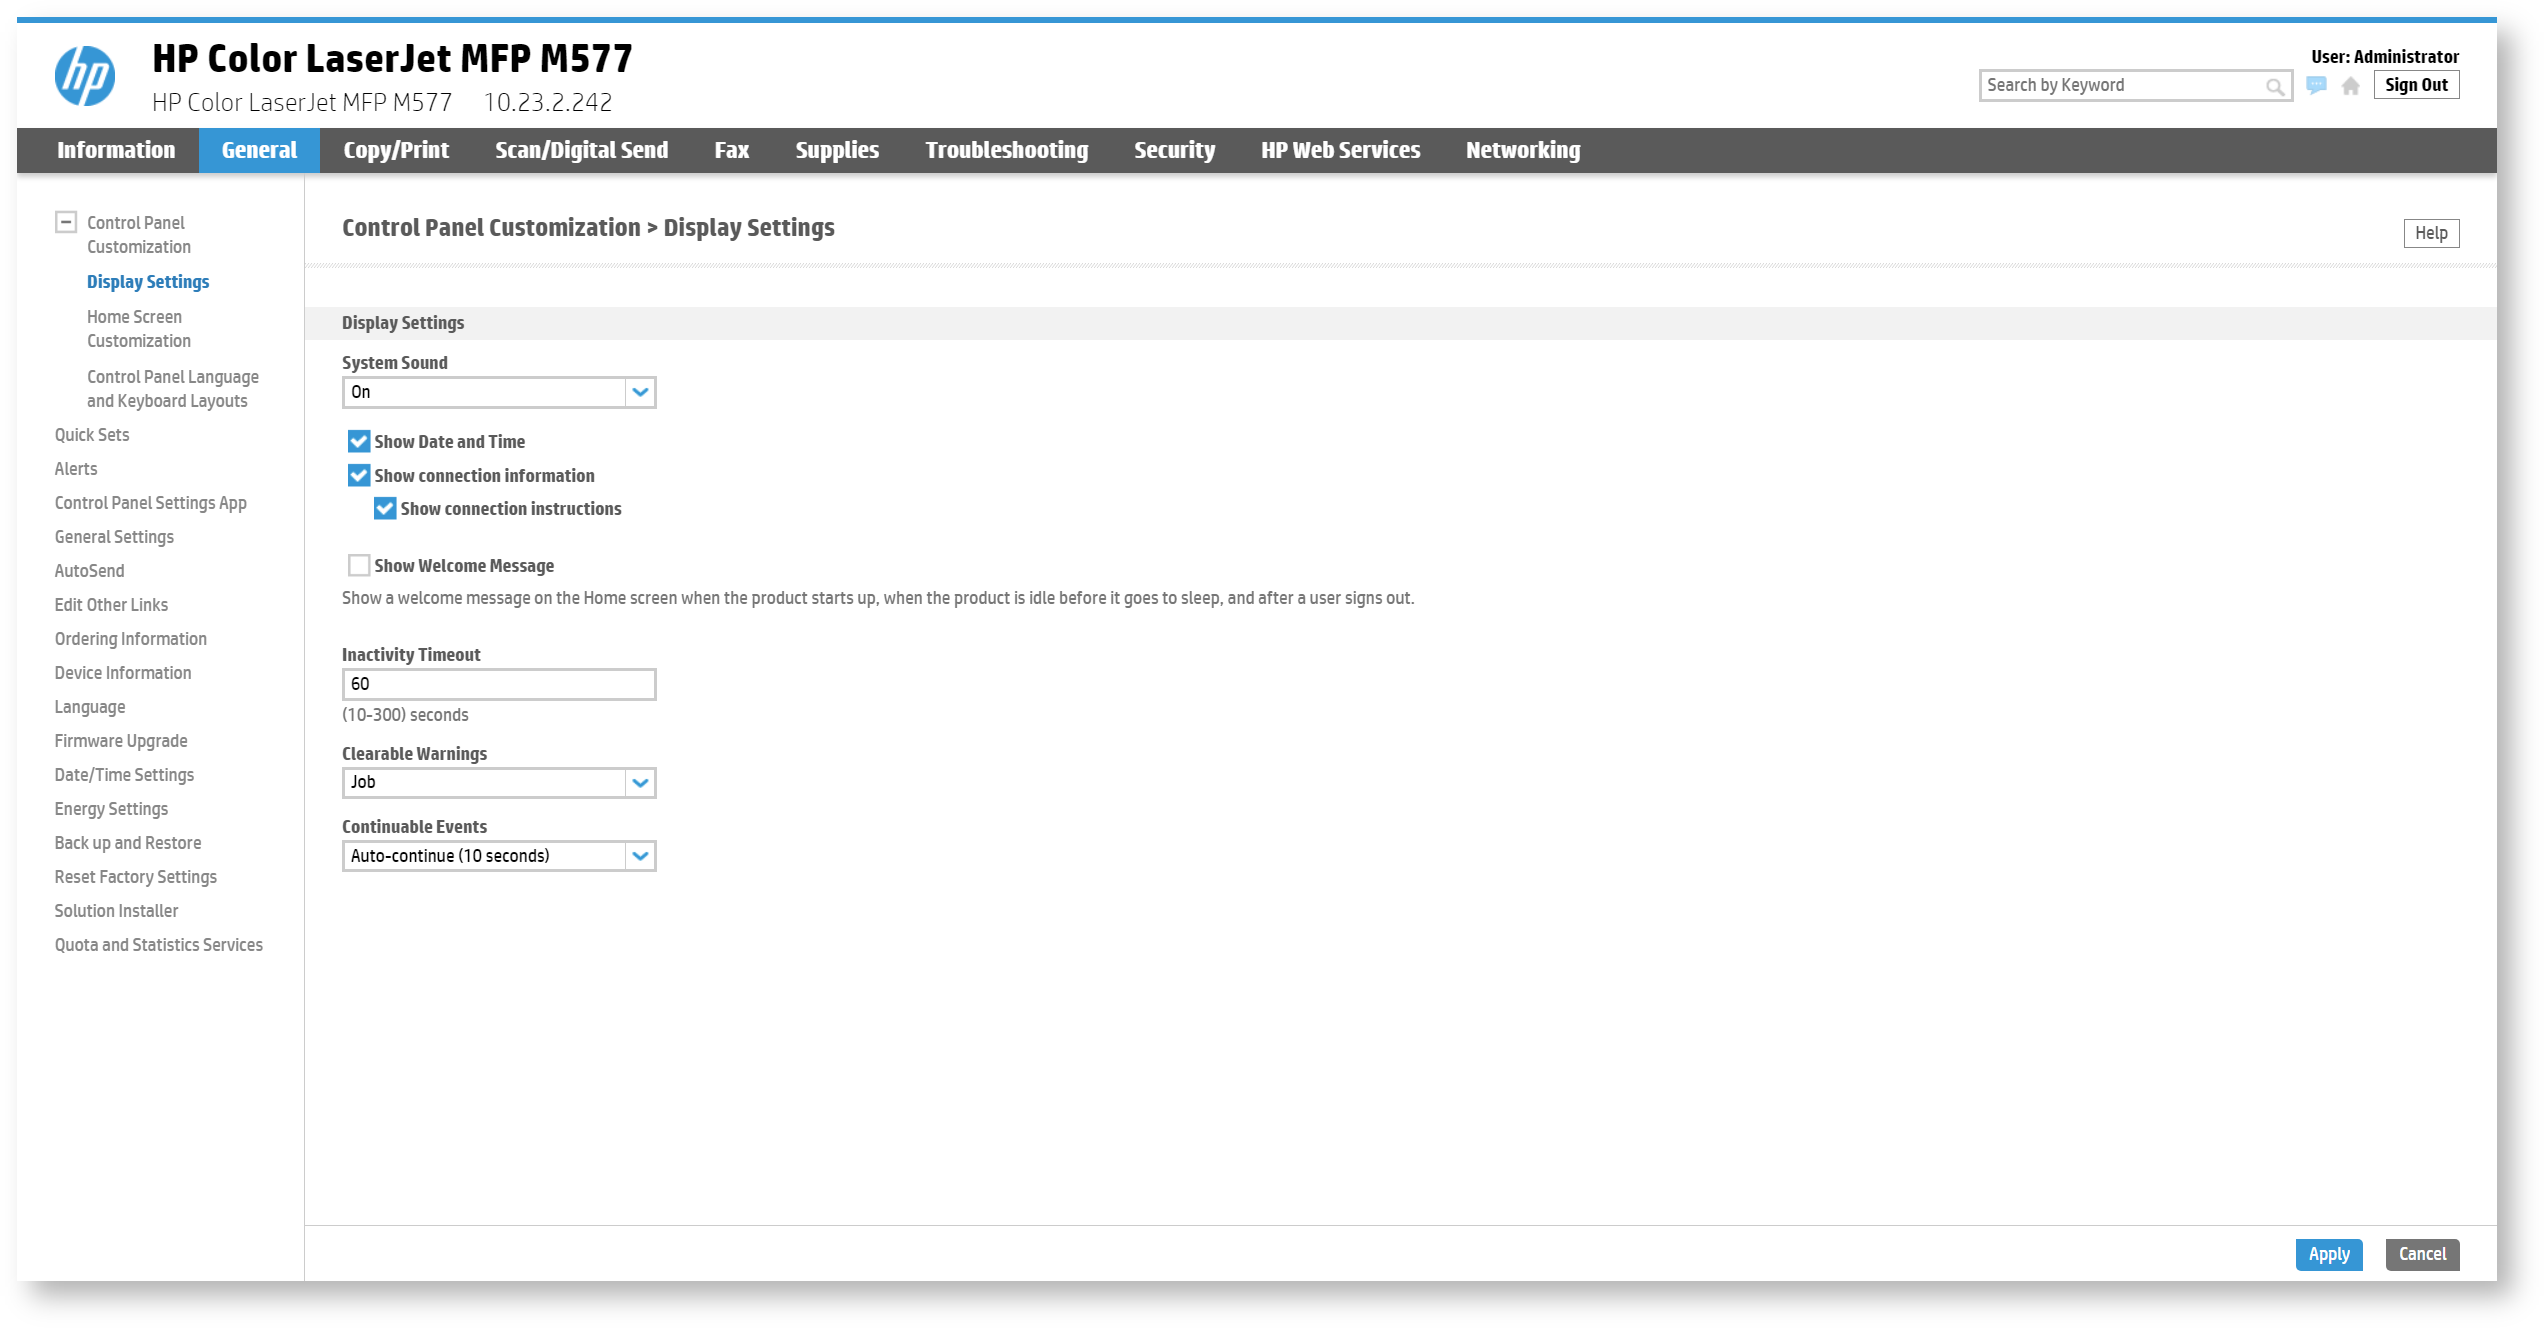Open the Scan/Digital Send tab
2545x1329 pixels.
582,150
